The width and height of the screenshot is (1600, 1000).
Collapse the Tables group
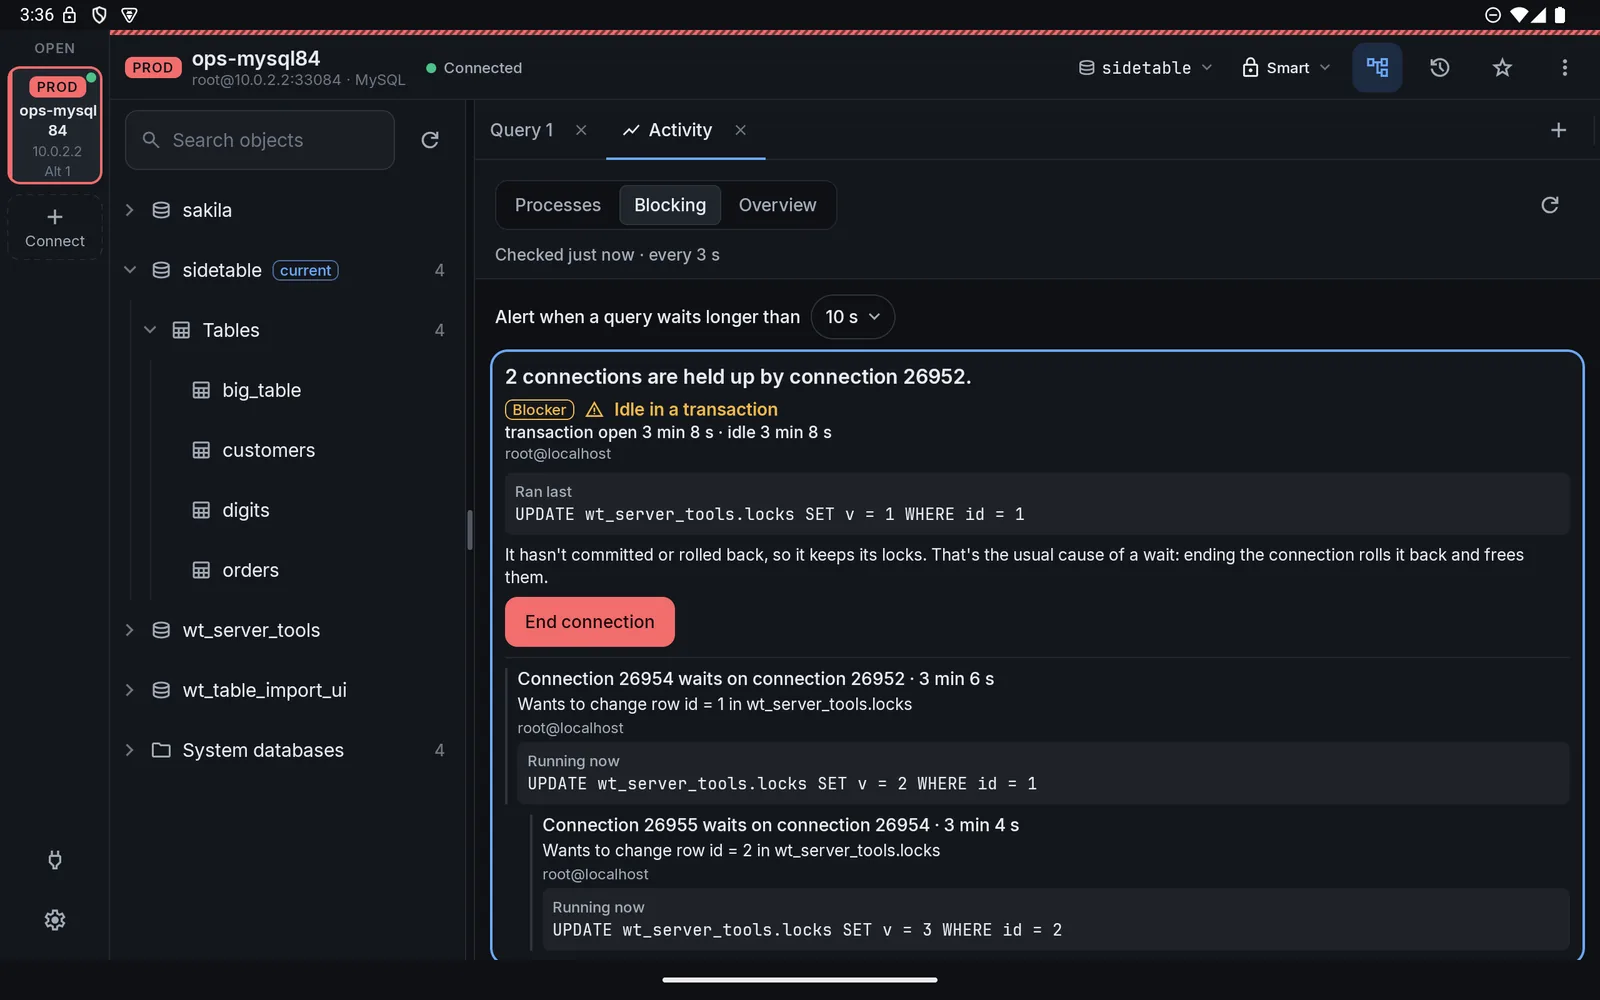pos(150,330)
